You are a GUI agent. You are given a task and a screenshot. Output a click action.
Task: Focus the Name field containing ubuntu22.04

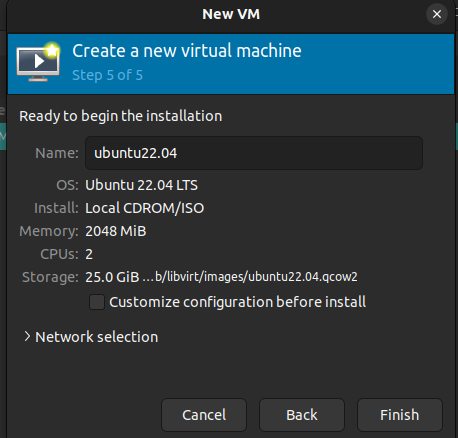point(254,153)
